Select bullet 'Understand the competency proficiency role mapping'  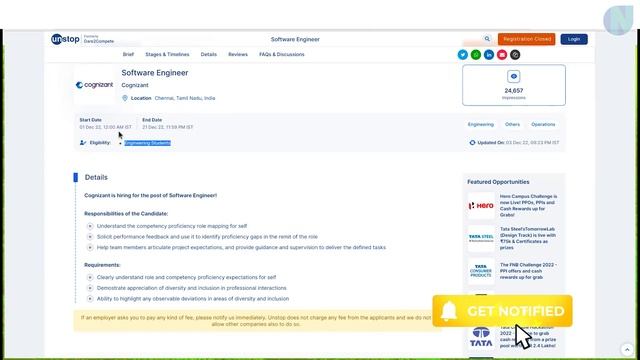coord(172,226)
